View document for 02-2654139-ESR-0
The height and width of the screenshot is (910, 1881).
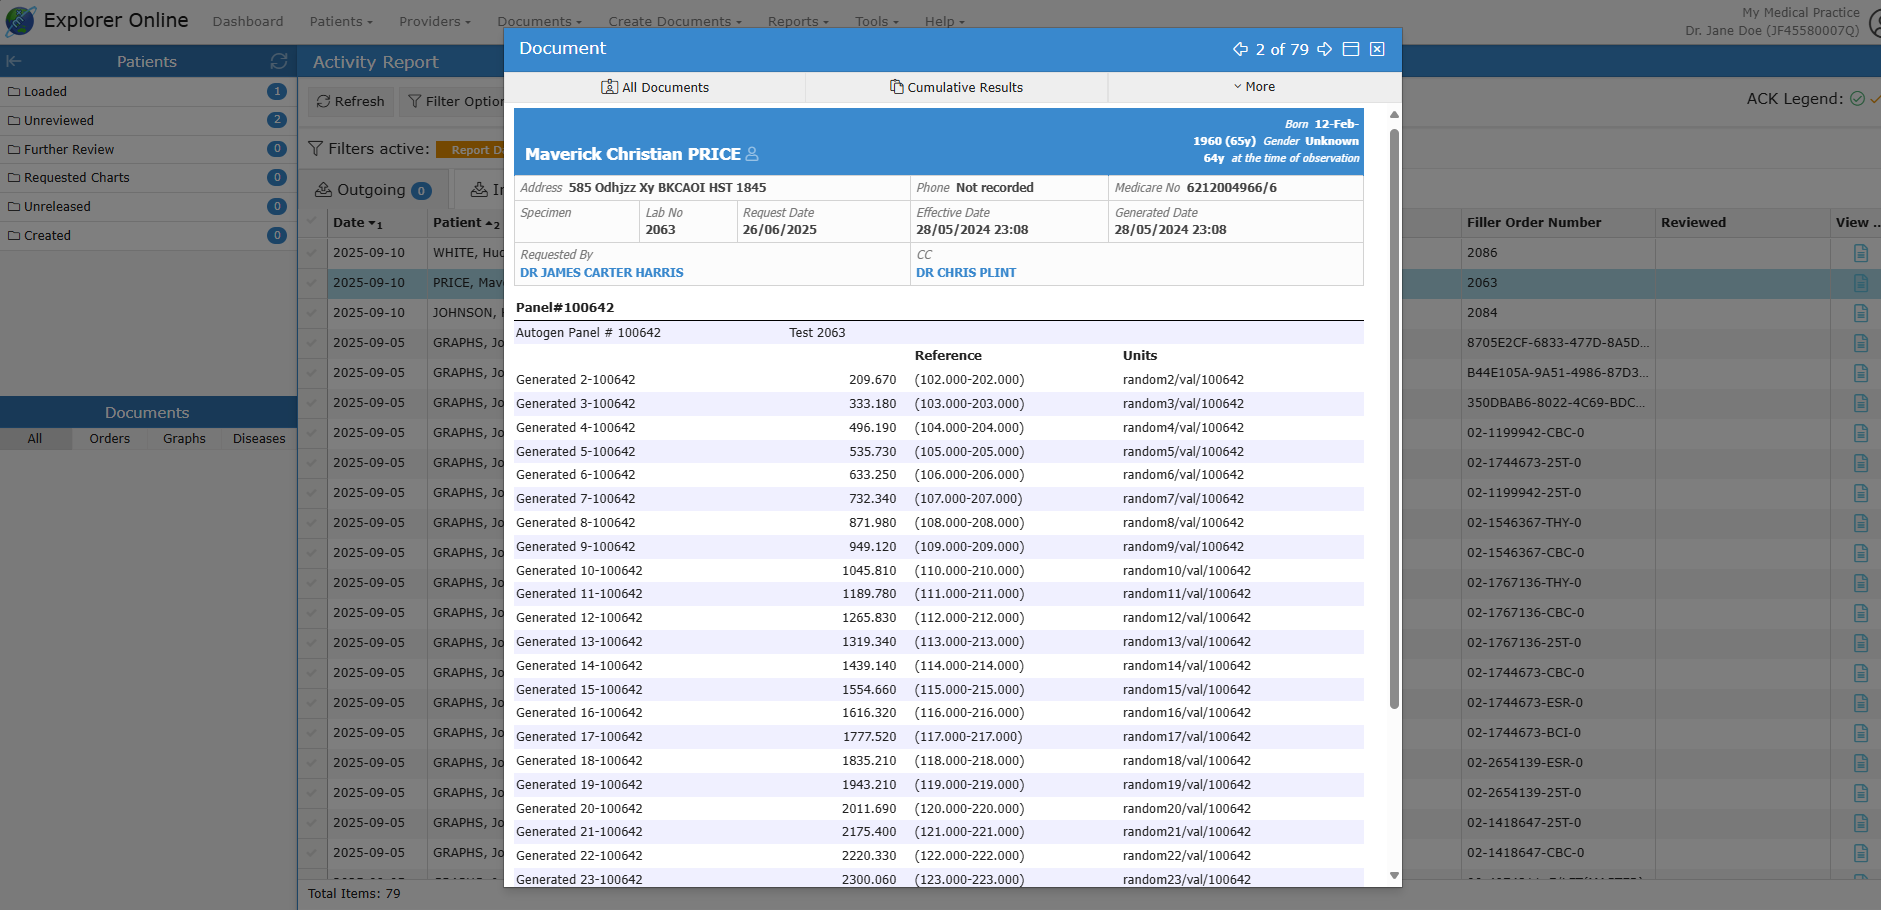click(1860, 763)
